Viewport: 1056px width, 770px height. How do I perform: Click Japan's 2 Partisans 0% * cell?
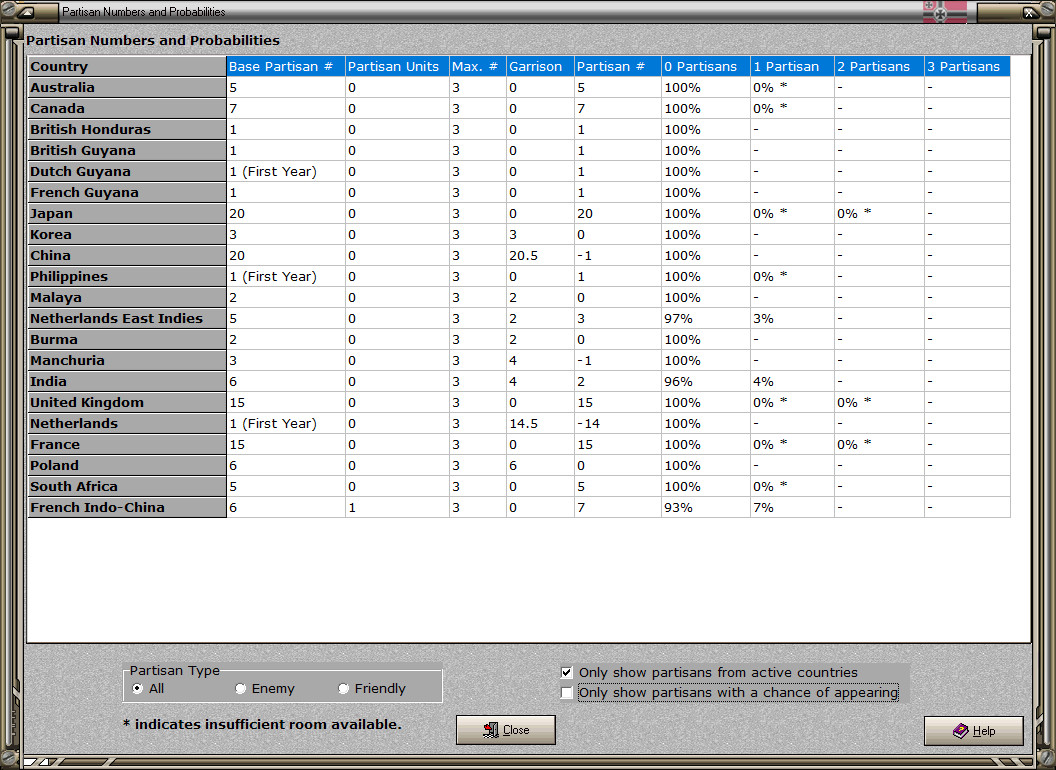click(879, 214)
